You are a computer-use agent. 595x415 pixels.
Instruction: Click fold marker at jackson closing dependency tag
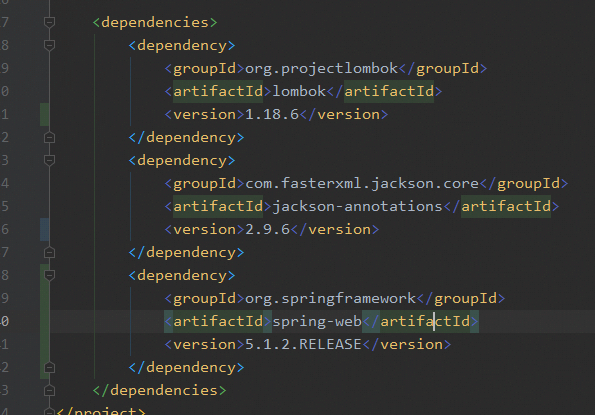pyautogui.click(x=49, y=252)
